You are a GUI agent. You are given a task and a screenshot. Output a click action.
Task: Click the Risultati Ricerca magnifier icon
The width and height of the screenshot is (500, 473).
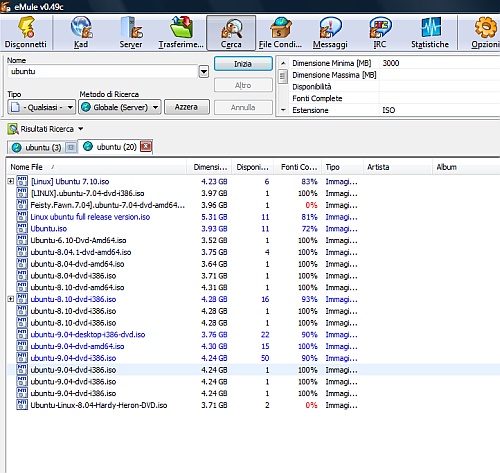pos(13,129)
